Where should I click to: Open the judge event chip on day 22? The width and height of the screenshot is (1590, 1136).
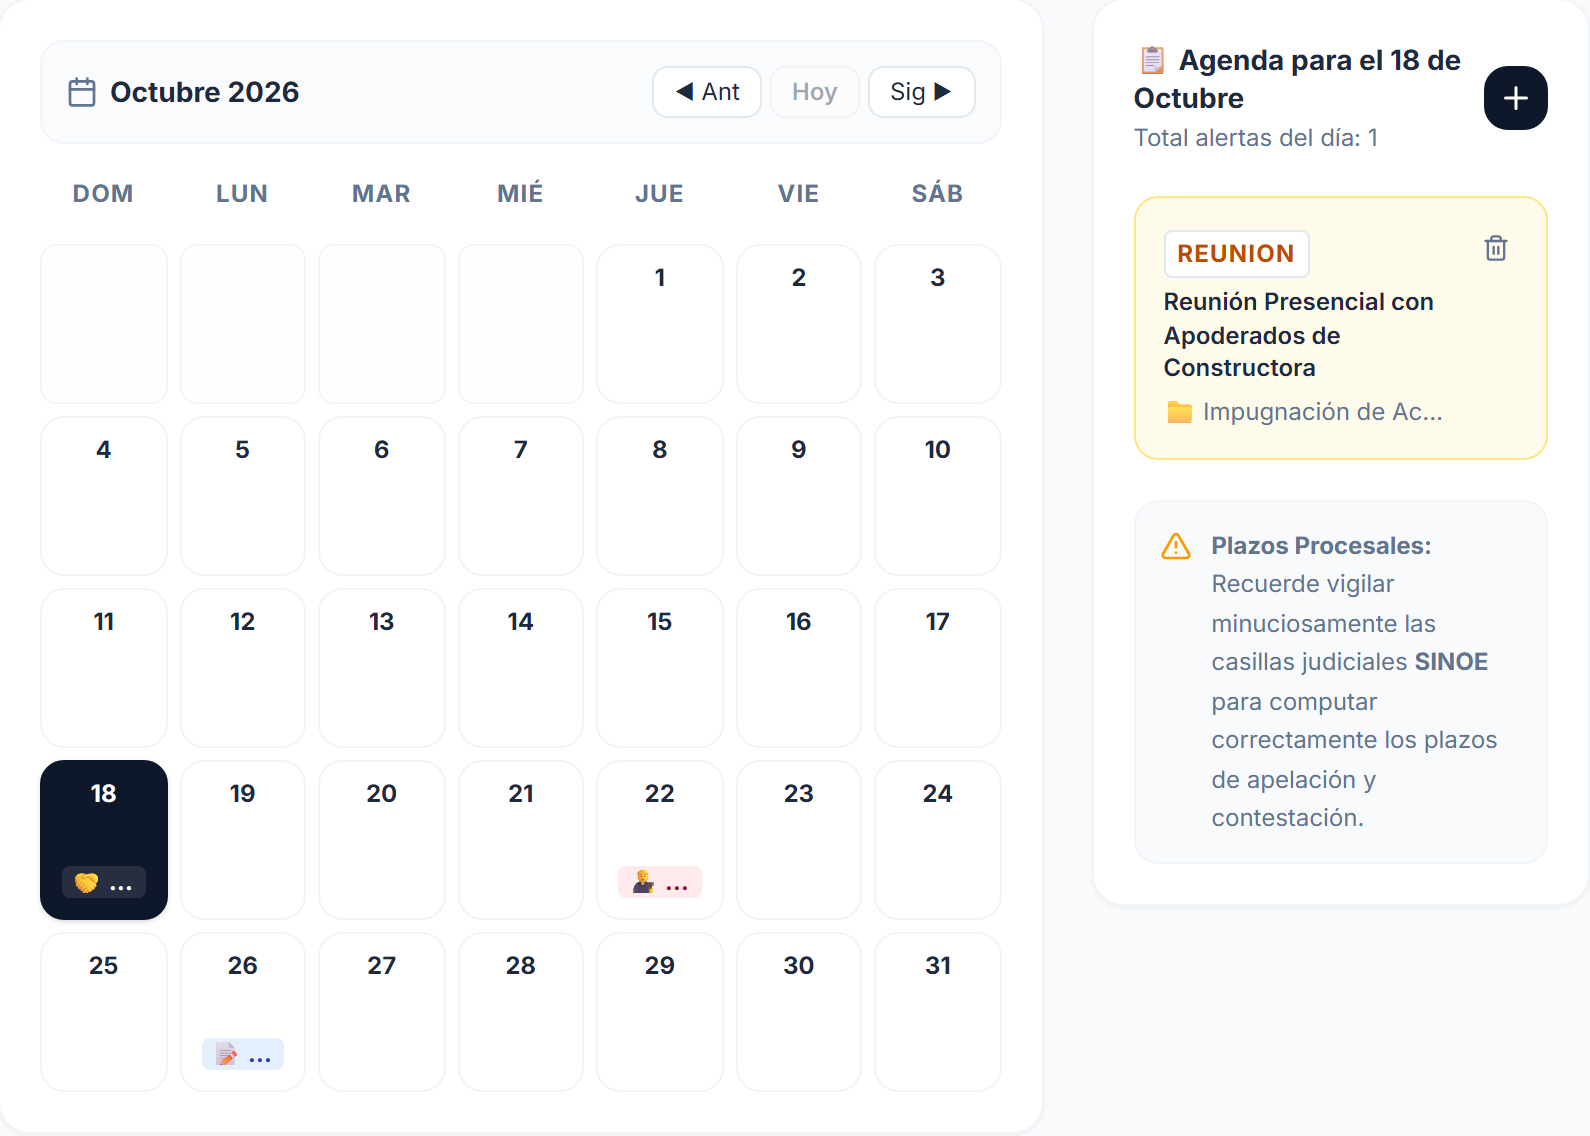tap(660, 883)
